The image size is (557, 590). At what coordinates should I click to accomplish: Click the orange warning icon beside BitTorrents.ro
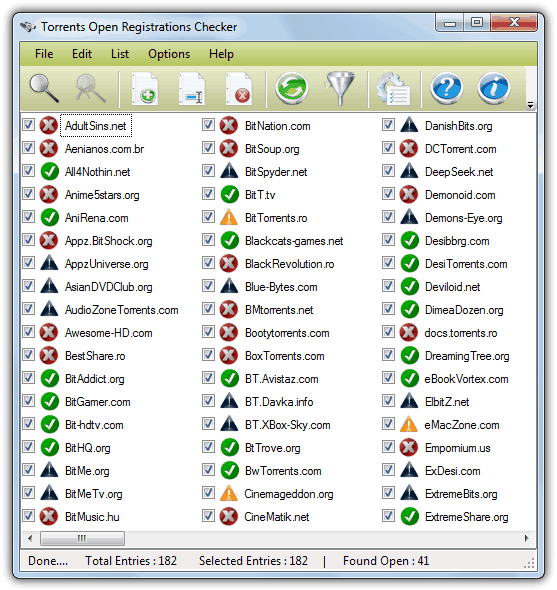tap(229, 217)
